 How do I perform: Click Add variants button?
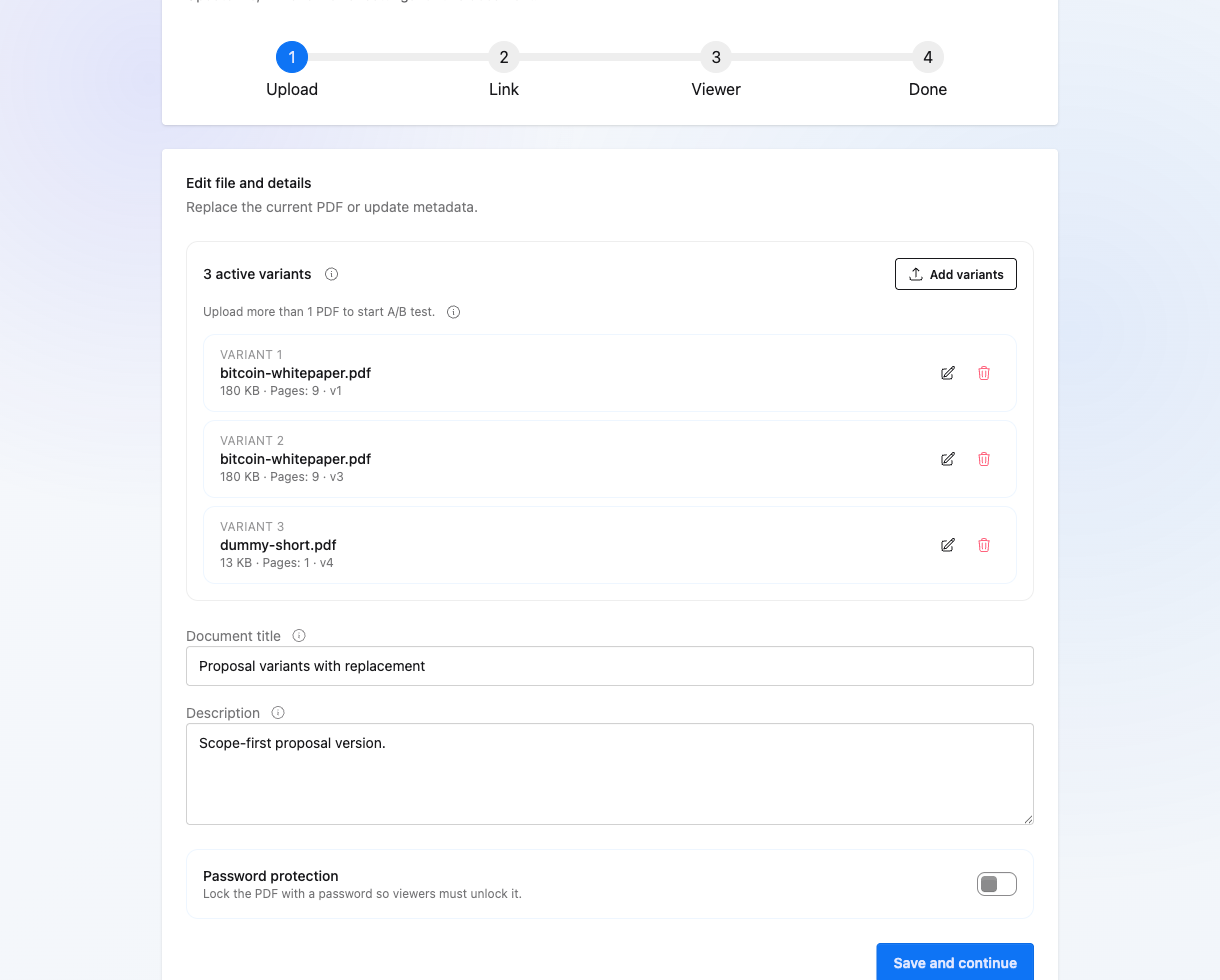click(955, 274)
